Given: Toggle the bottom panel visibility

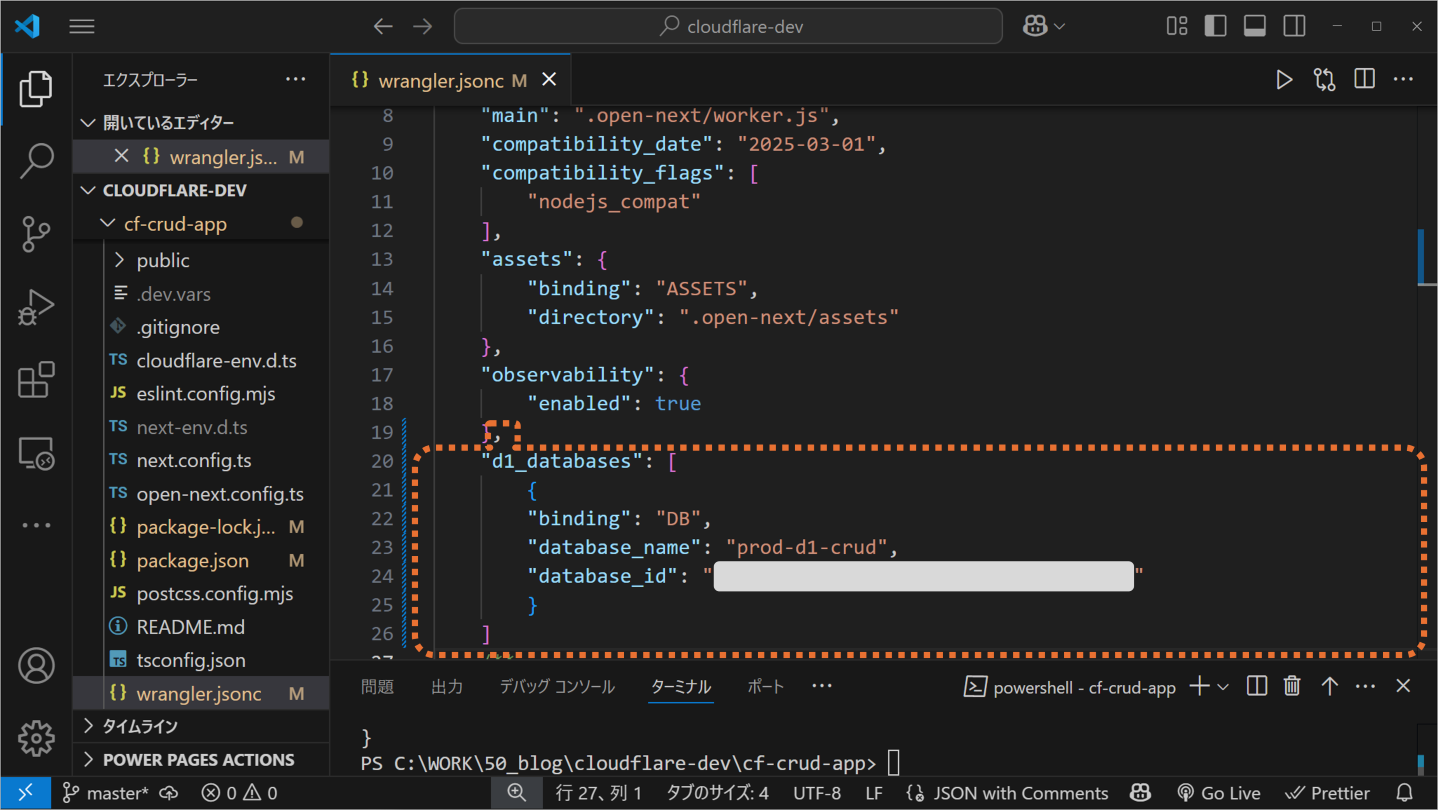Looking at the screenshot, I should 1255,27.
